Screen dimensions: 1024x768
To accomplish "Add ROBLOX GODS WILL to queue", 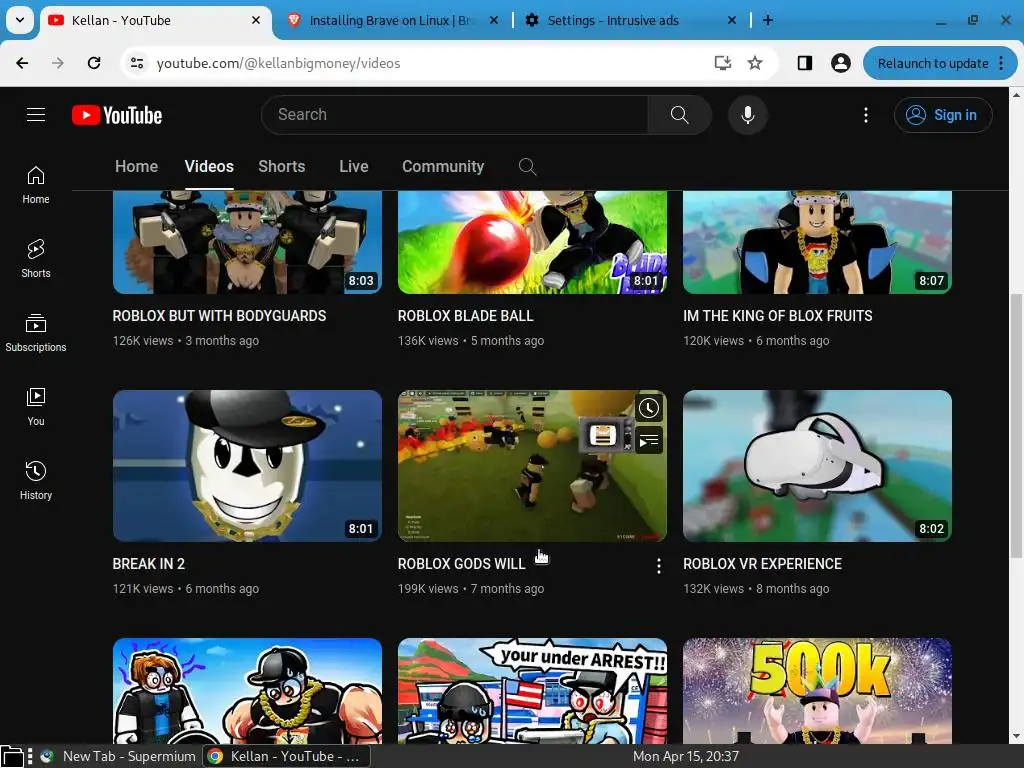I will tap(648, 441).
